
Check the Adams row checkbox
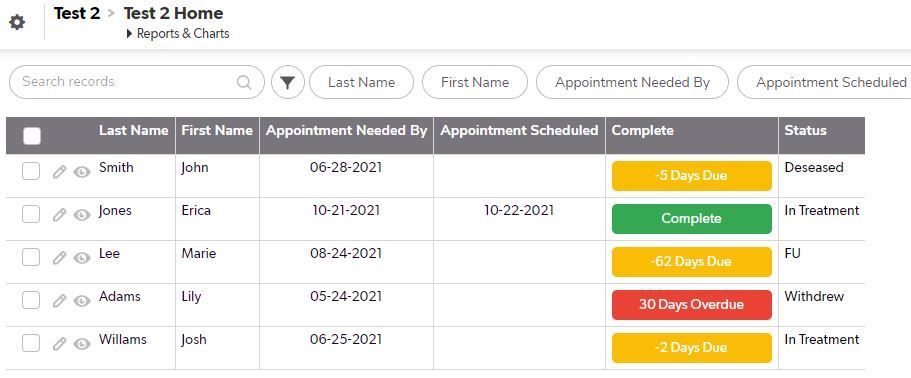31,300
